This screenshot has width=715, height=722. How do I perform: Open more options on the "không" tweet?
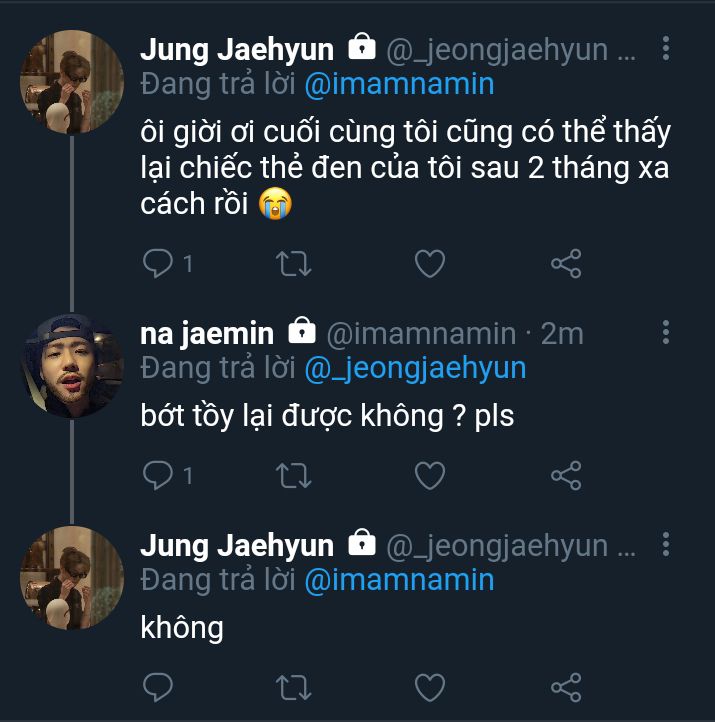click(x=667, y=546)
